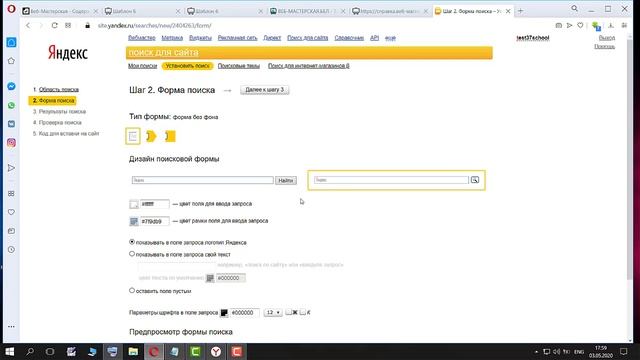
Task: Click 'Далее к шагу 3' button
Action: pyautogui.click(x=264, y=90)
